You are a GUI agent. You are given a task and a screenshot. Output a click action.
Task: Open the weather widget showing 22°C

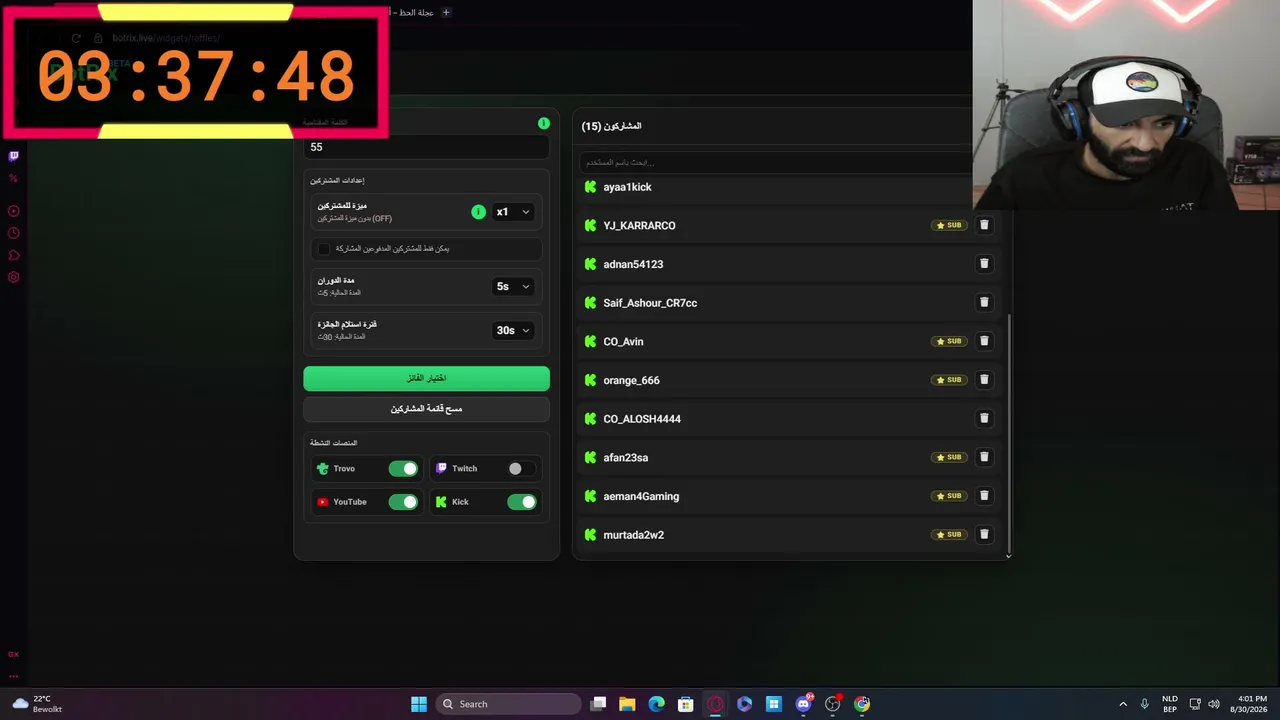click(x=39, y=704)
